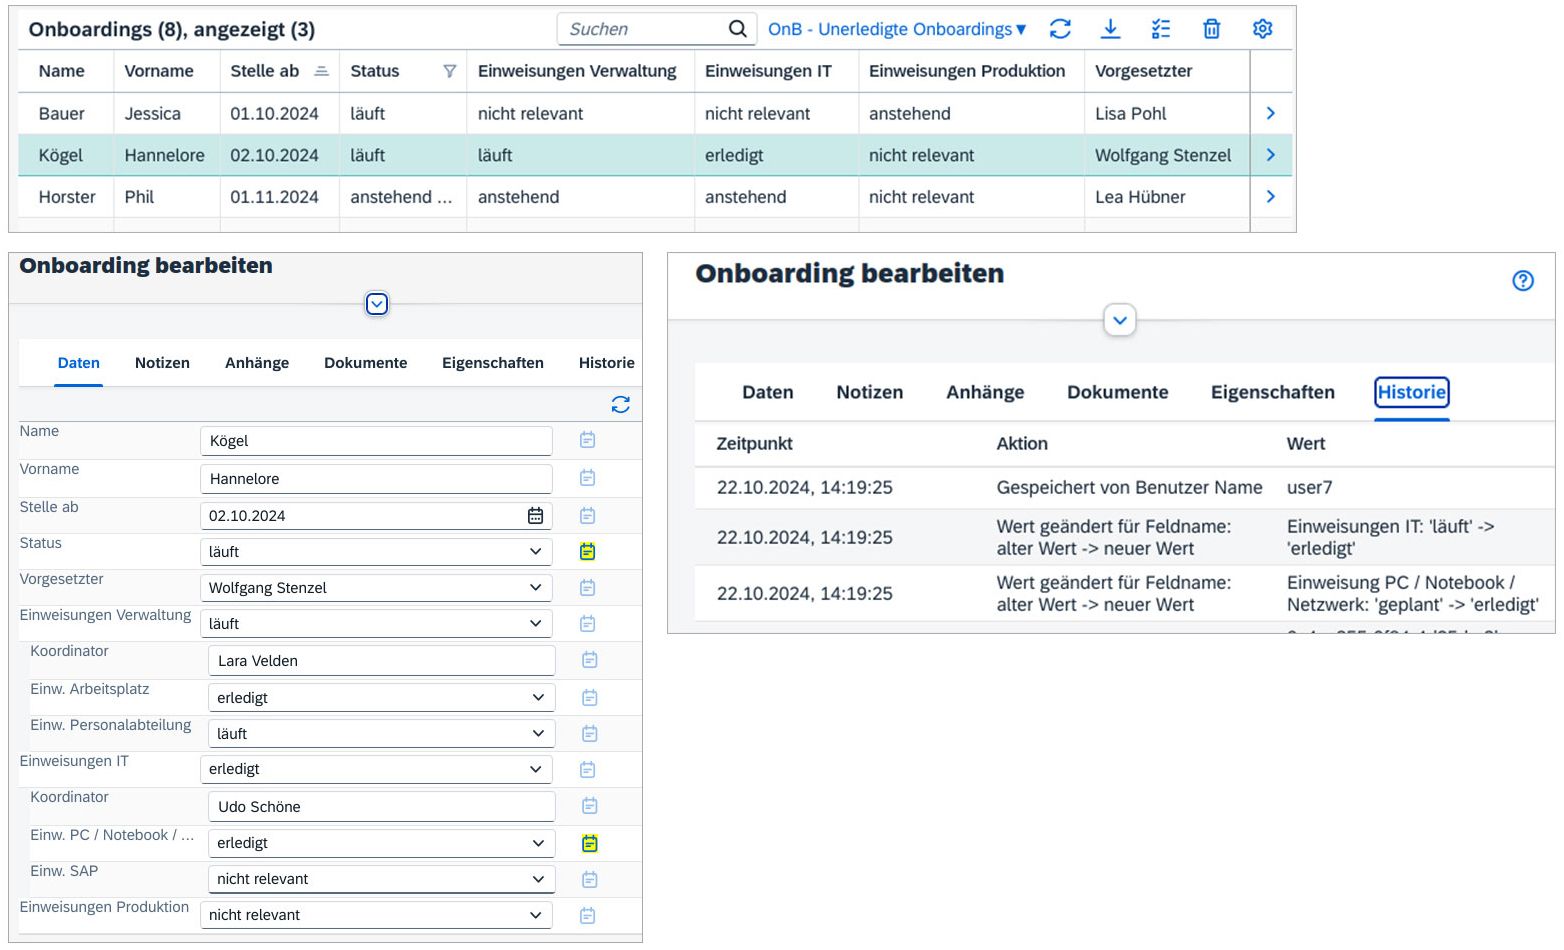
Task: Open the Vorgesetzter dropdown showing Wolfgang Stenzel
Action: 536,588
